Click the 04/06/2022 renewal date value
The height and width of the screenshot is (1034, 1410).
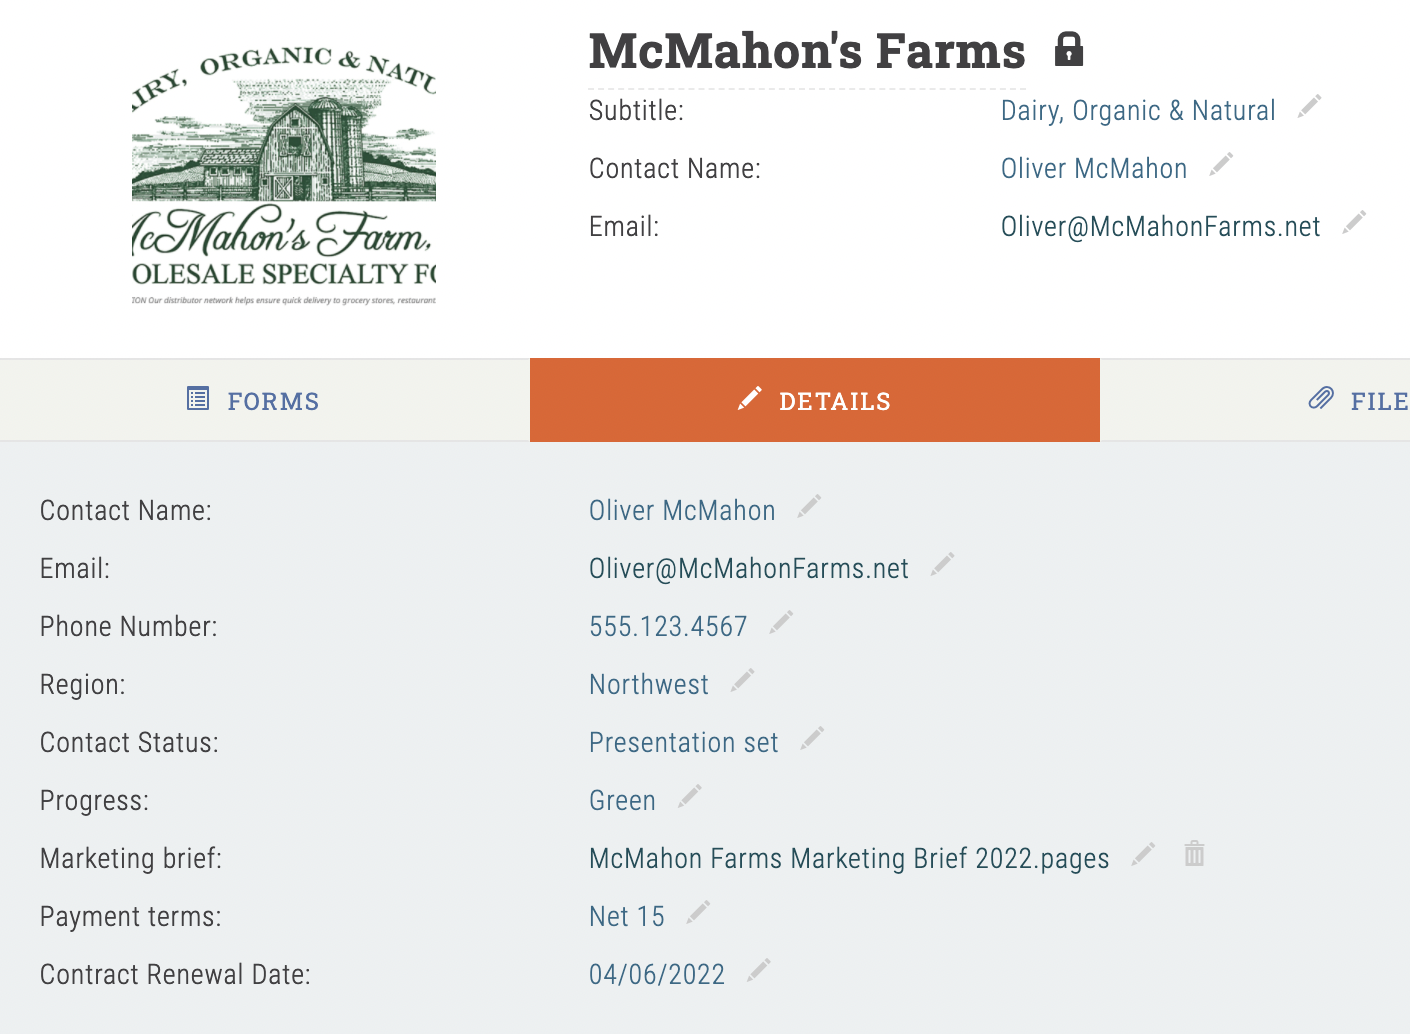[656, 975]
